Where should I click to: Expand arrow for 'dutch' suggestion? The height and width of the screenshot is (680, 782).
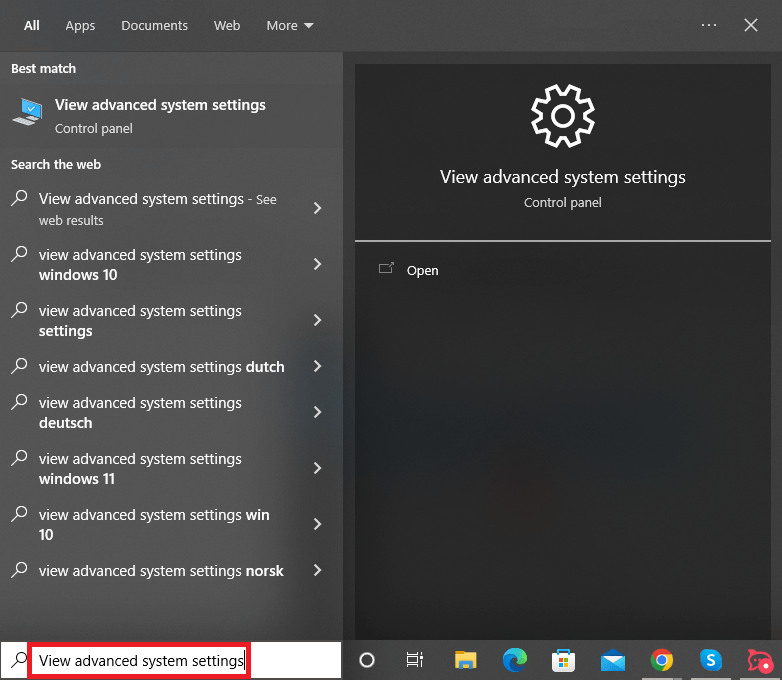317,366
